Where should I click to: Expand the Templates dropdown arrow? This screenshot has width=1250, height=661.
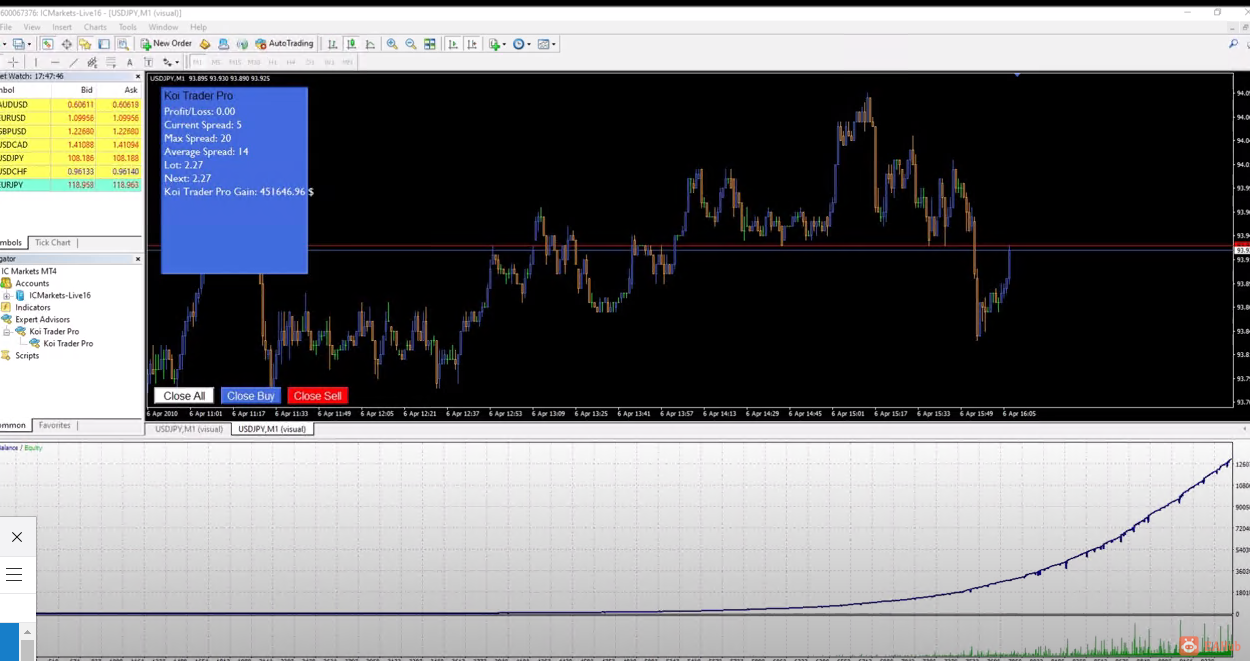(554, 45)
